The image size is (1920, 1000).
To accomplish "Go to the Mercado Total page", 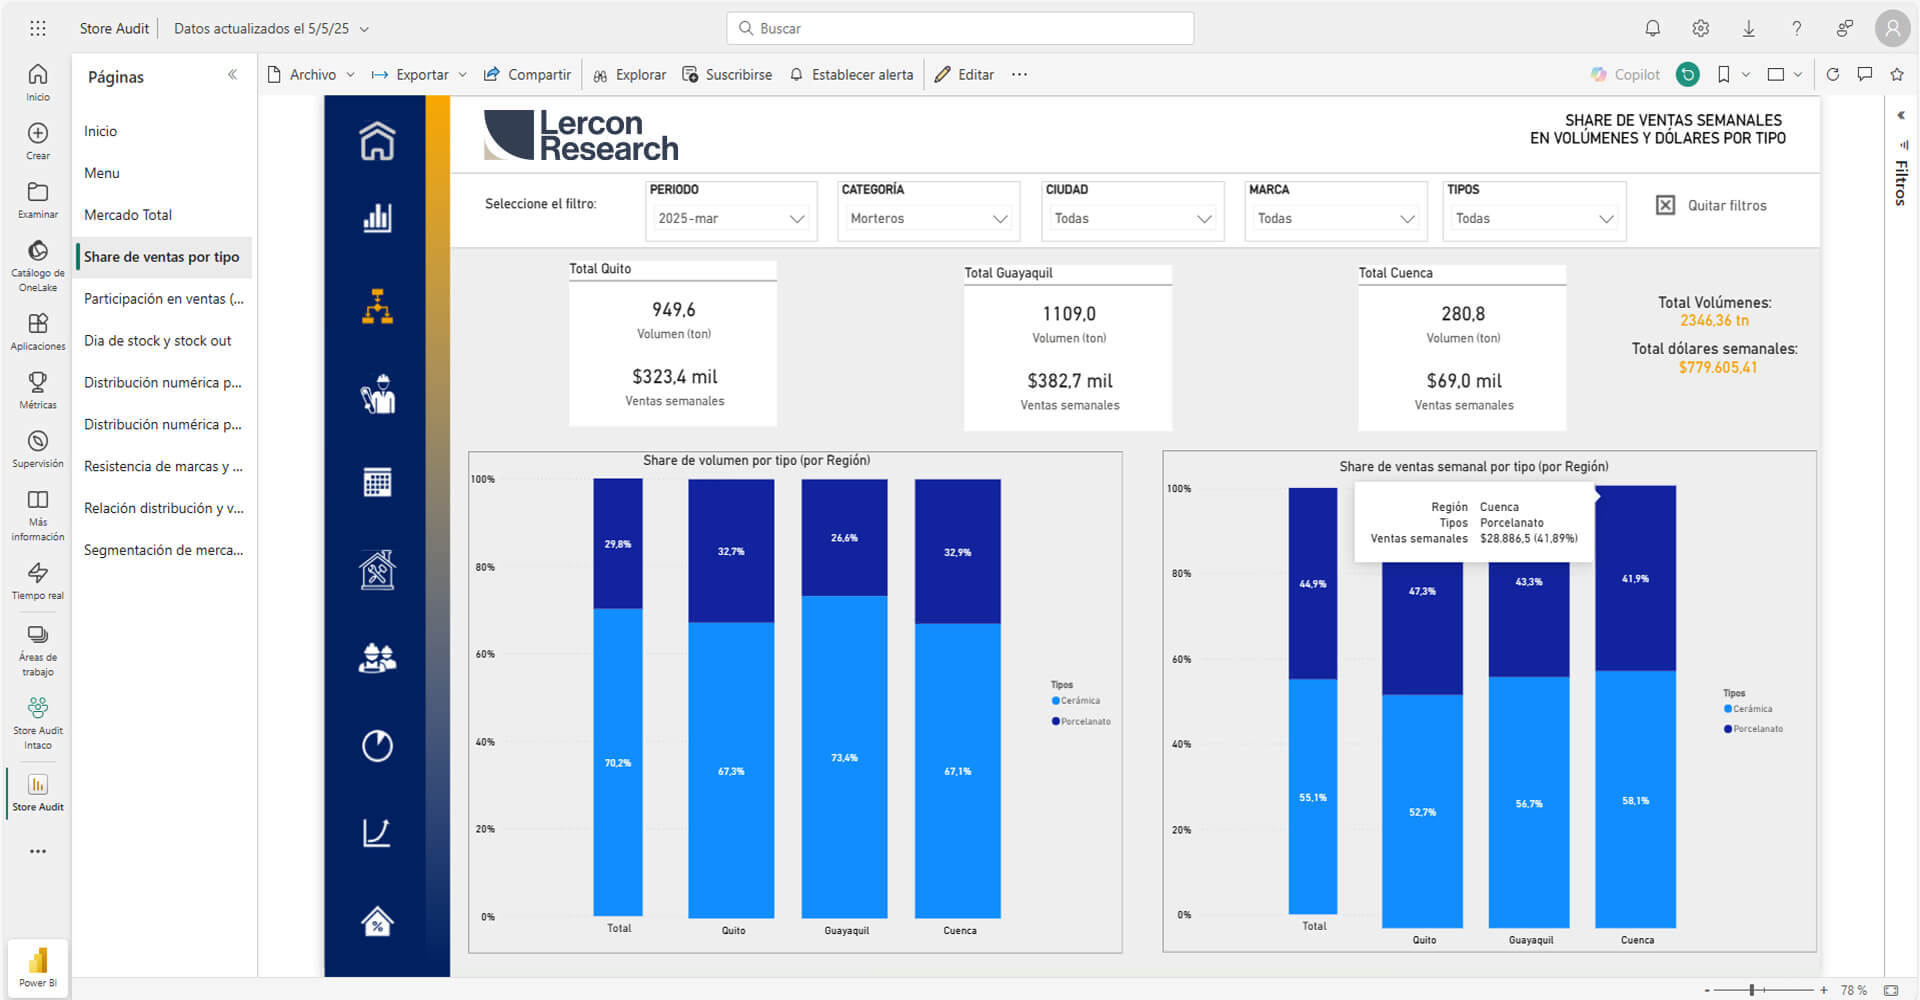I will [x=128, y=215].
